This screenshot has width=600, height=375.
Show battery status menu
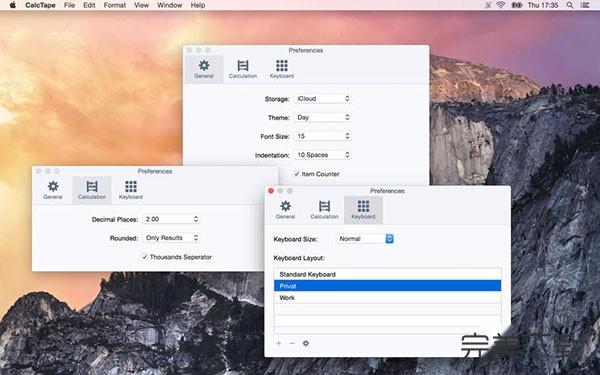[517, 5]
